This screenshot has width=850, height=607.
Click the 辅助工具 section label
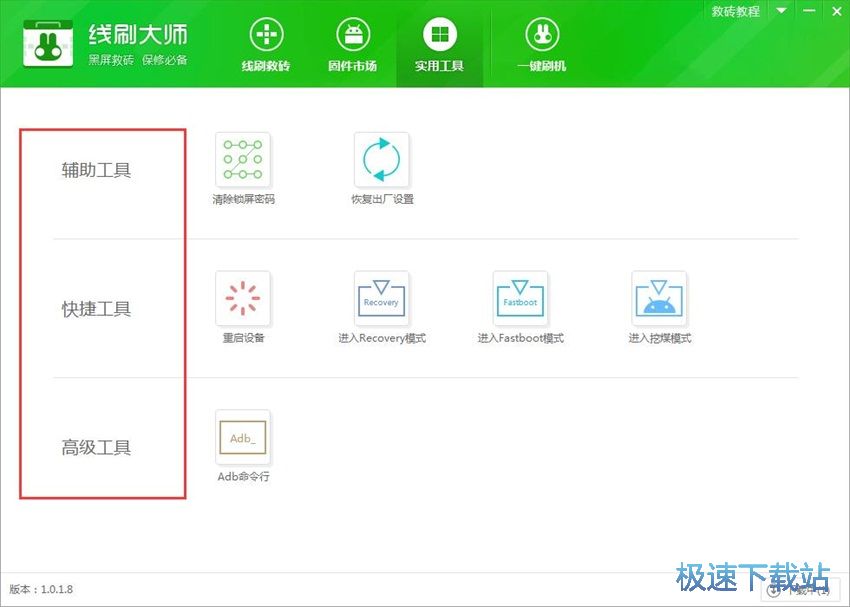(96, 170)
